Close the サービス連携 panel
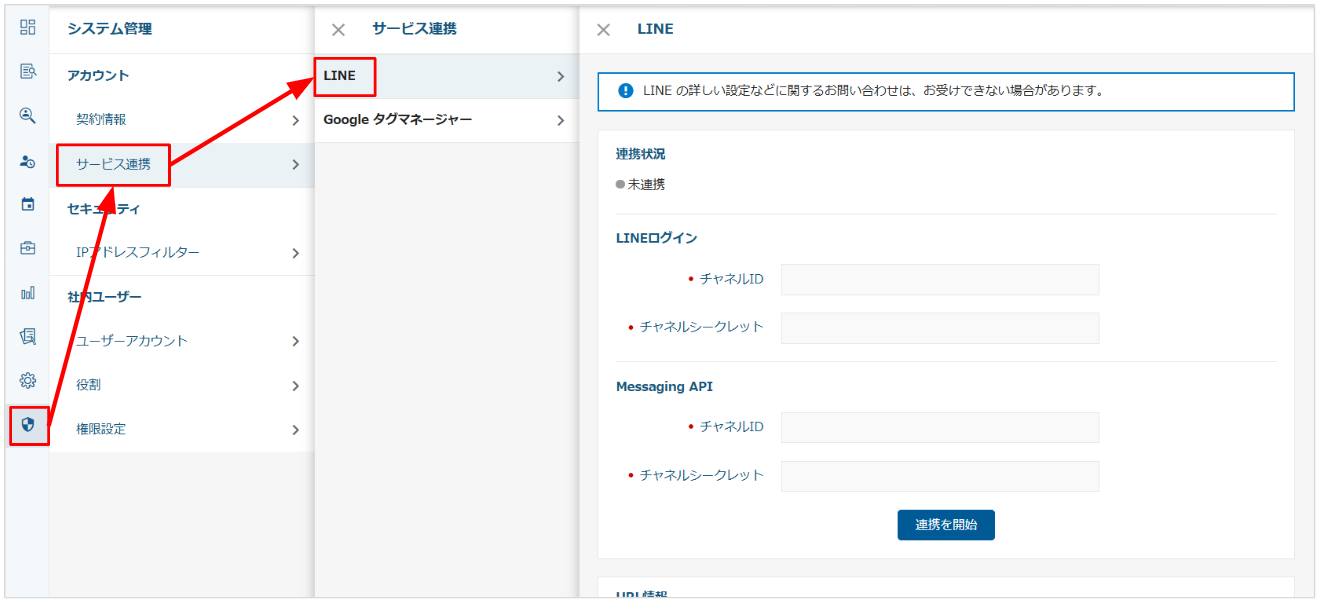1322x606 pixels. [338, 30]
